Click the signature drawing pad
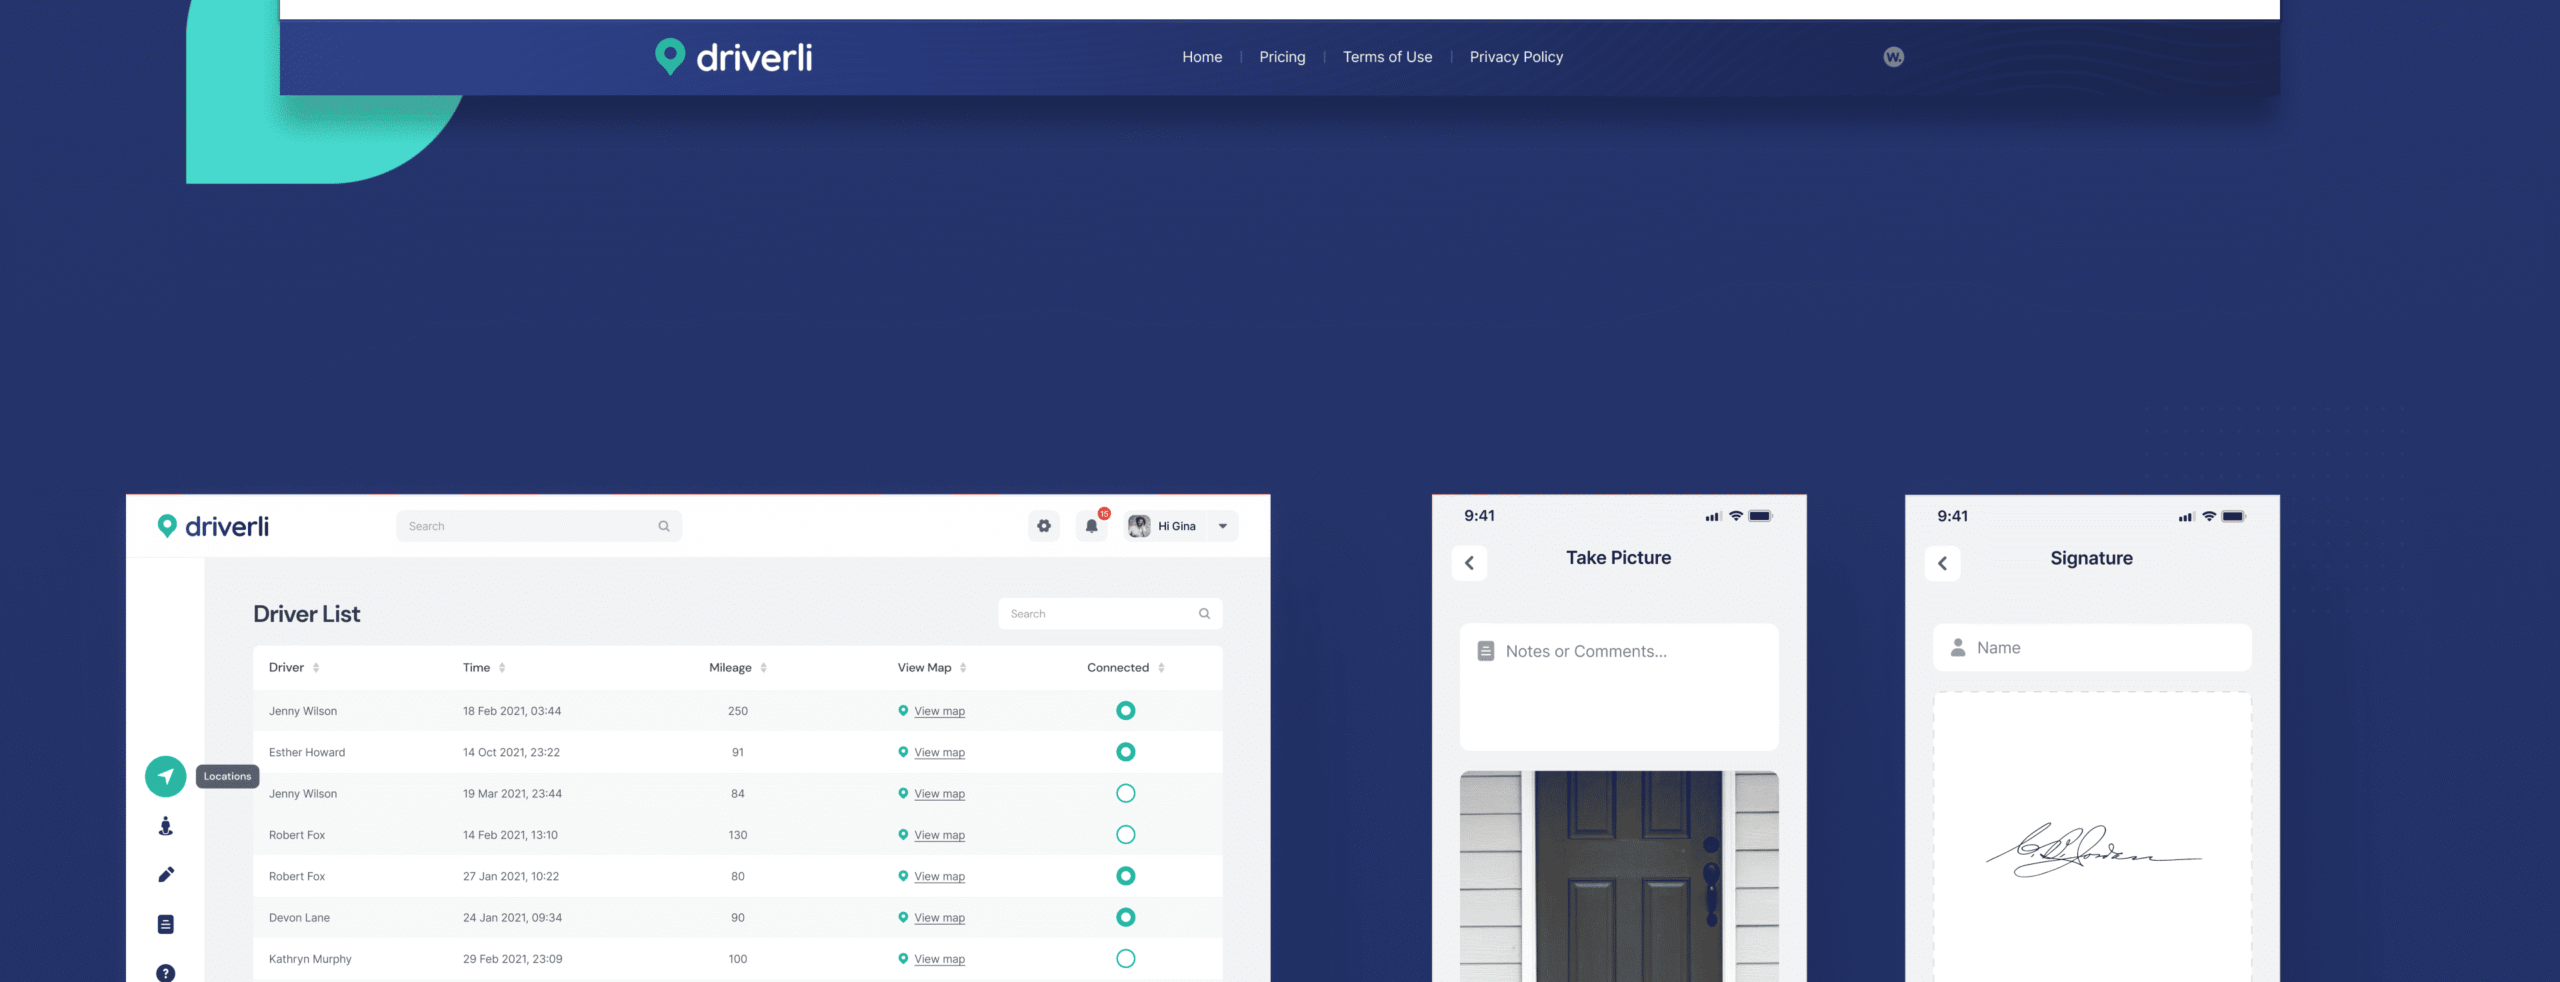Image resolution: width=2560 pixels, height=982 pixels. click(2092, 837)
